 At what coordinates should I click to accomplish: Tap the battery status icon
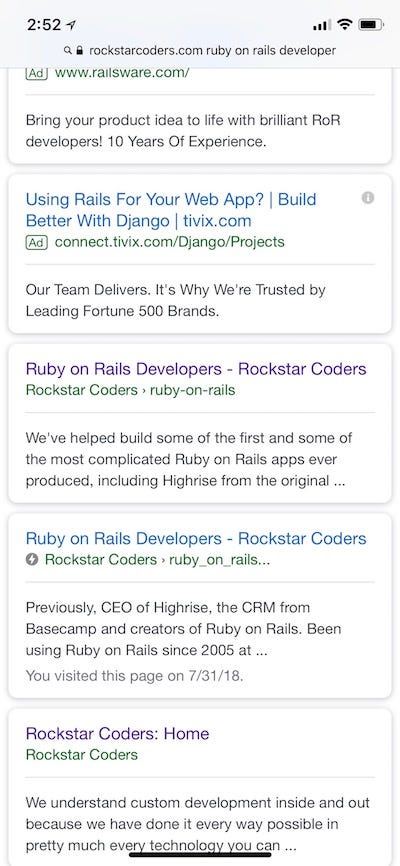[371, 24]
